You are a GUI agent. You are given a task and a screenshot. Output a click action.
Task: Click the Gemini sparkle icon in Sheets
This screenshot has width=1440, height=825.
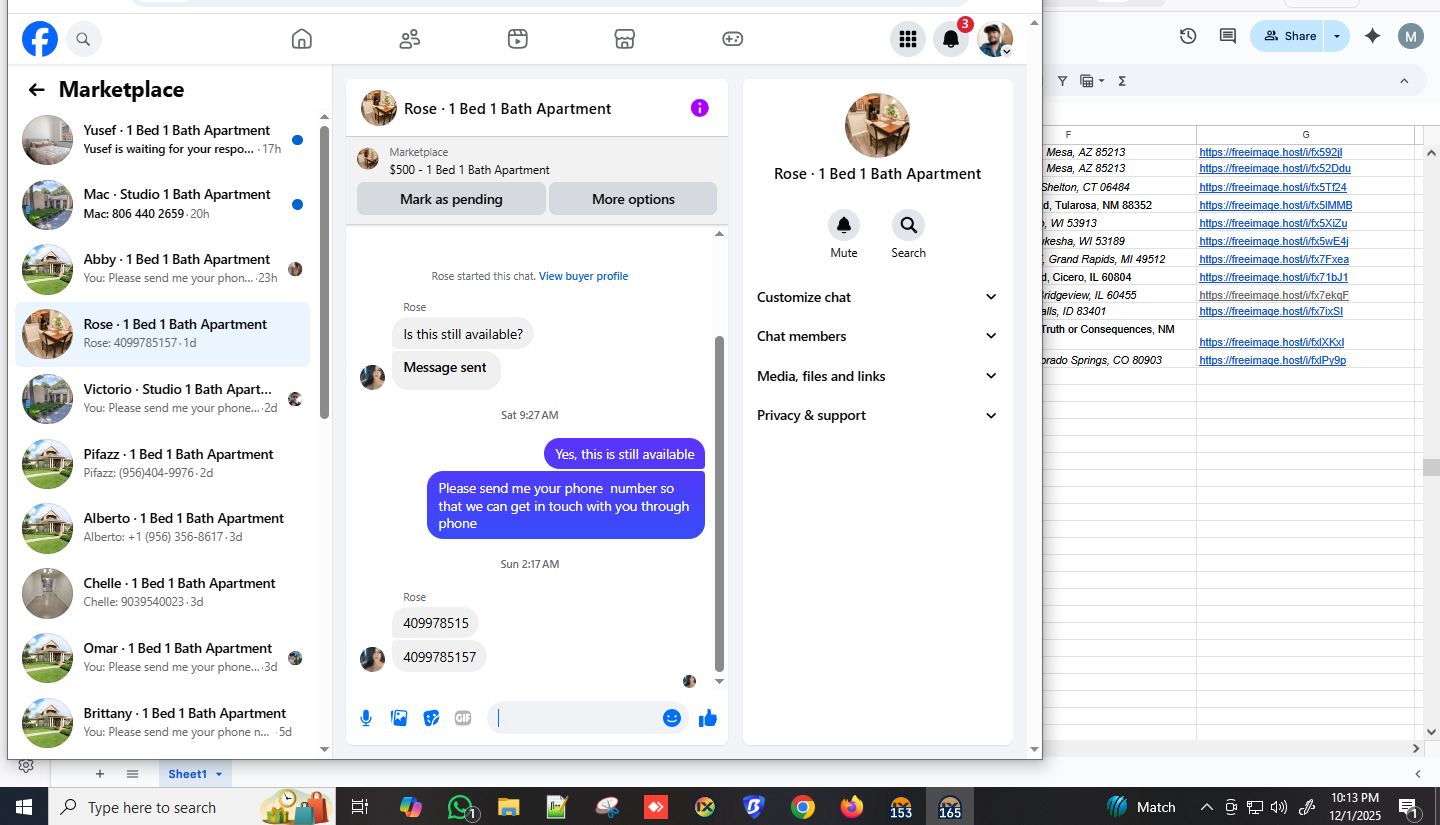(1373, 36)
